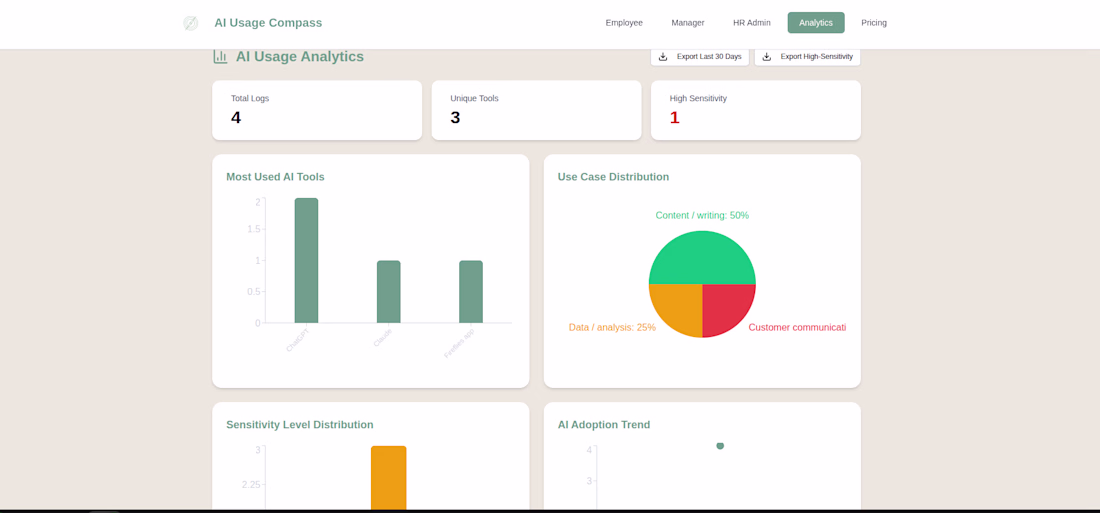Click the download icon on Export Last 30 Days
Screen dimensions: 1100x513
click(x=663, y=57)
